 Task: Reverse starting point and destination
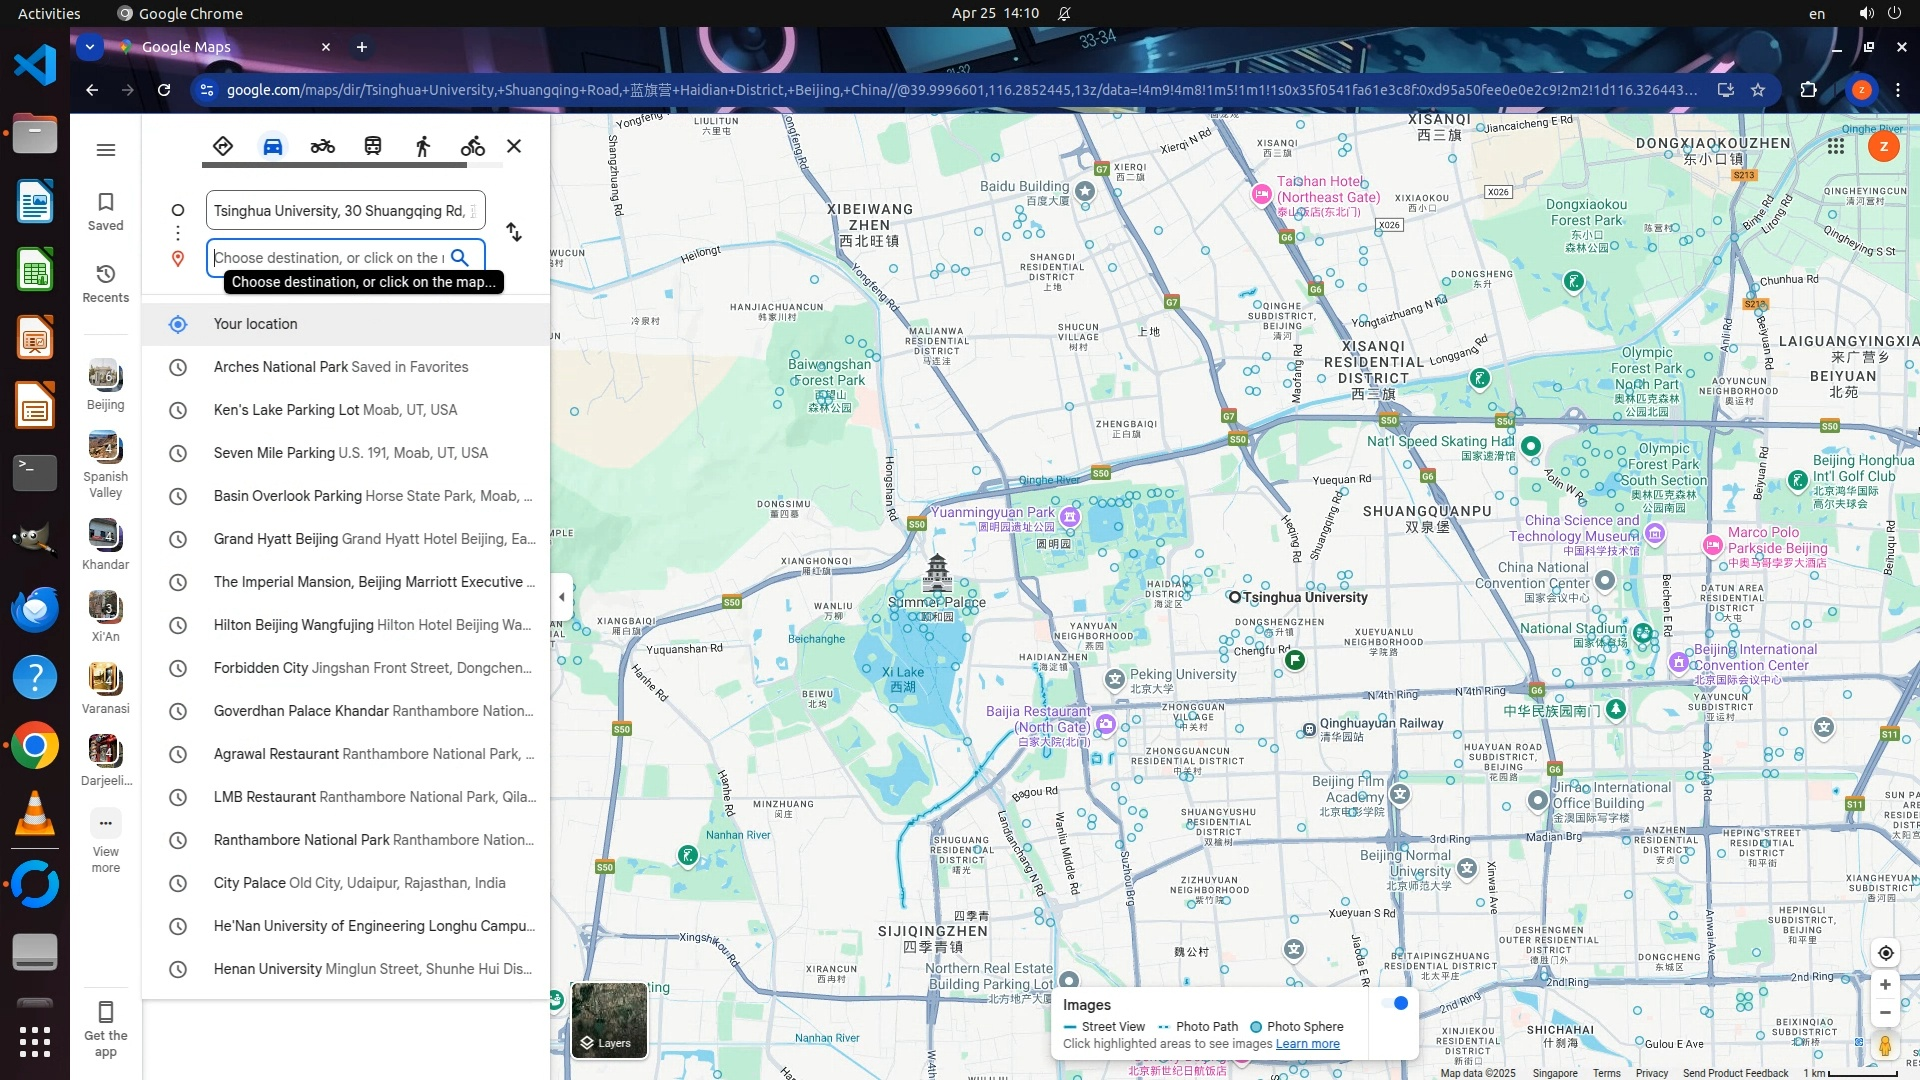click(x=514, y=232)
